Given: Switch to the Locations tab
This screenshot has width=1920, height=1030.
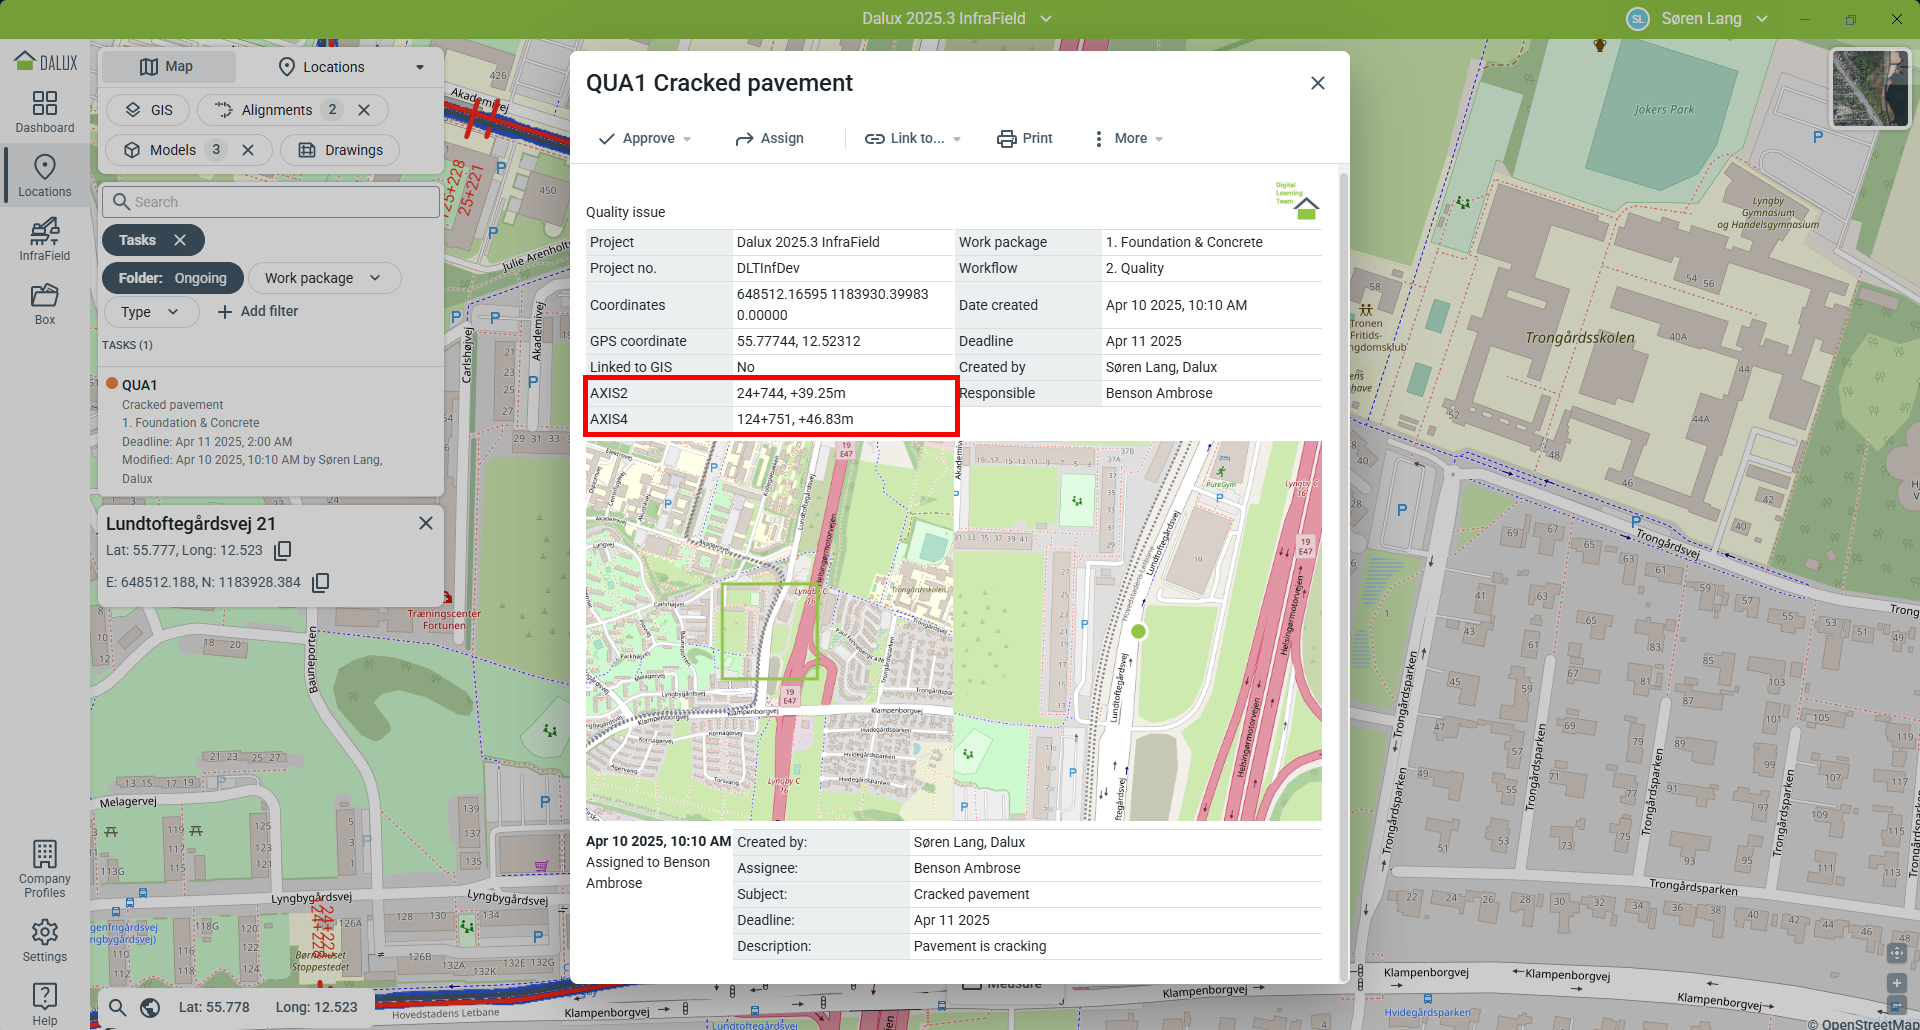Looking at the screenshot, I should (333, 67).
